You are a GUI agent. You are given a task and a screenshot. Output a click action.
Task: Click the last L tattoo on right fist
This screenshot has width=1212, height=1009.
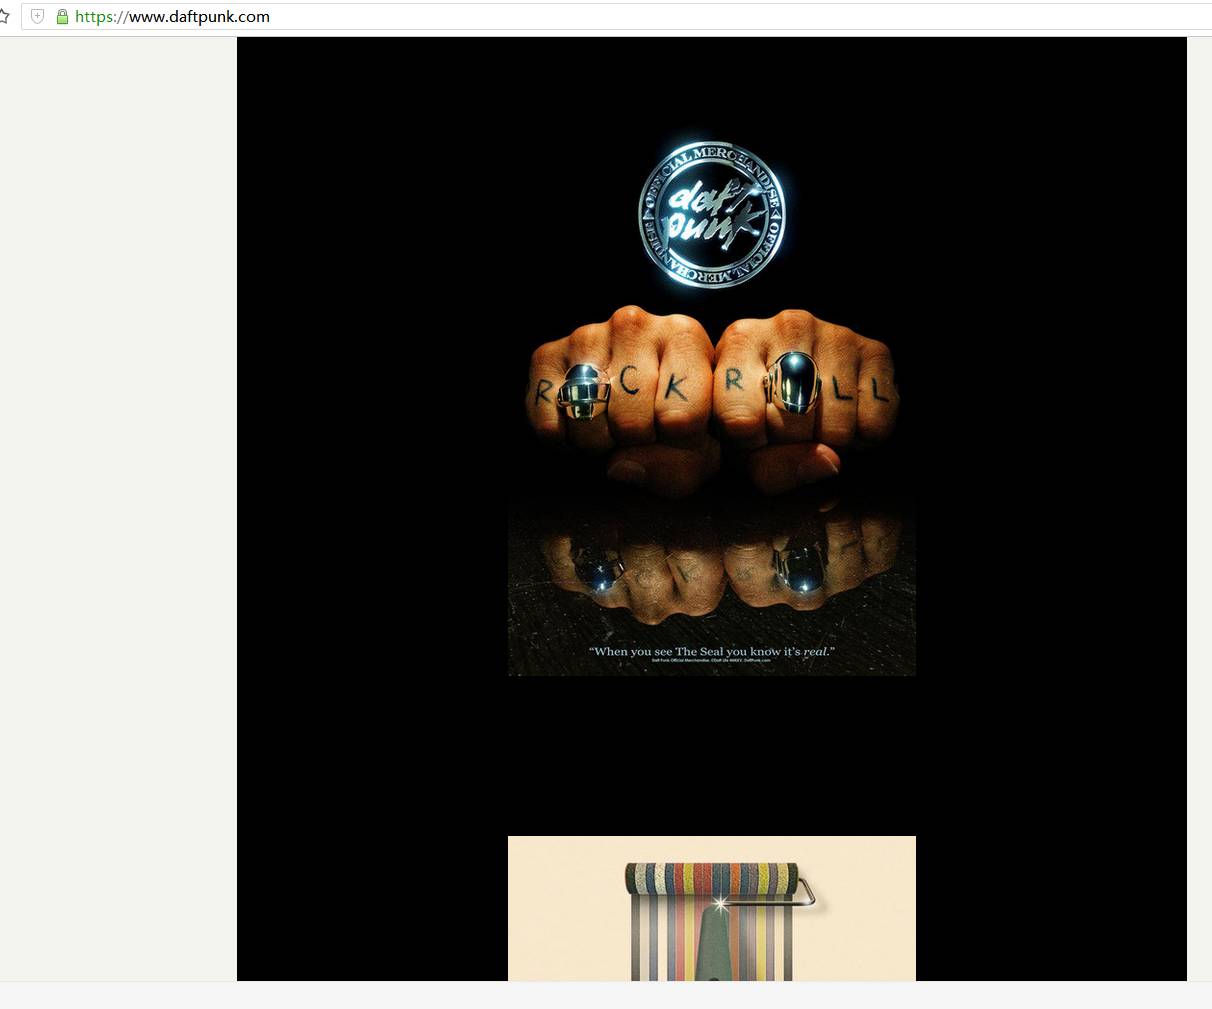pos(879,390)
